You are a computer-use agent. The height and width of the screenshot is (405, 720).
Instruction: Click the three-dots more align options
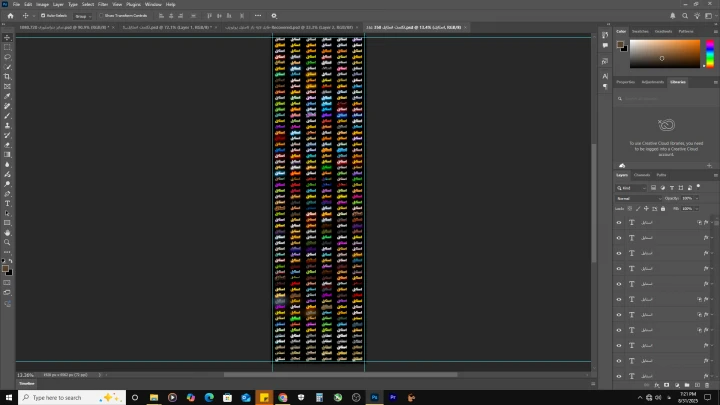(x=258, y=16)
